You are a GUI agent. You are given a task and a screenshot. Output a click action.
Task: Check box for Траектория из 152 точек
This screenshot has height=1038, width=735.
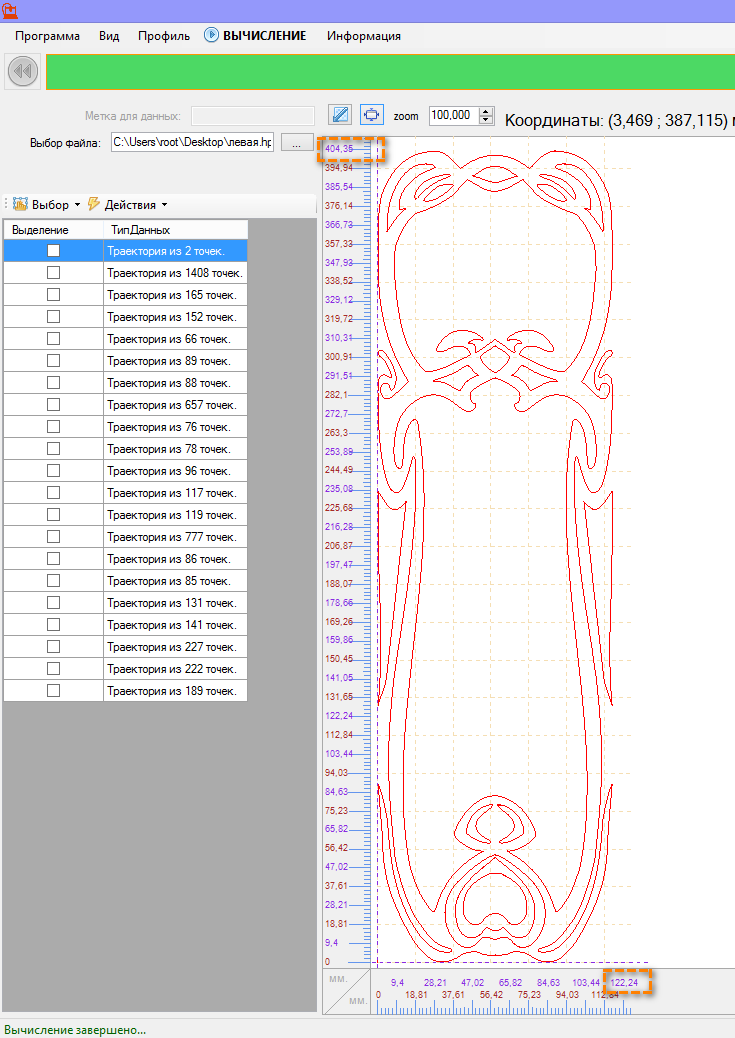[54, 316]
